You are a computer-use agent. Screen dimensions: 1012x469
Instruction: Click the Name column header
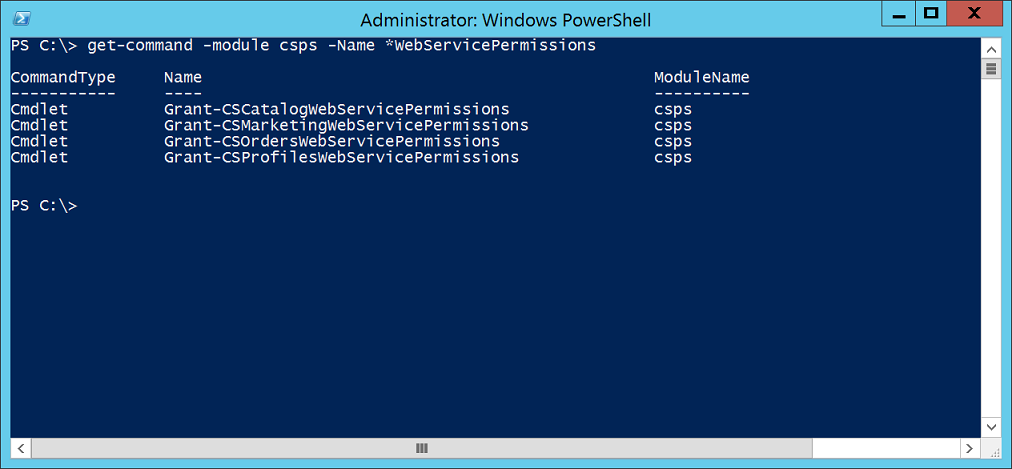point(183,77)
